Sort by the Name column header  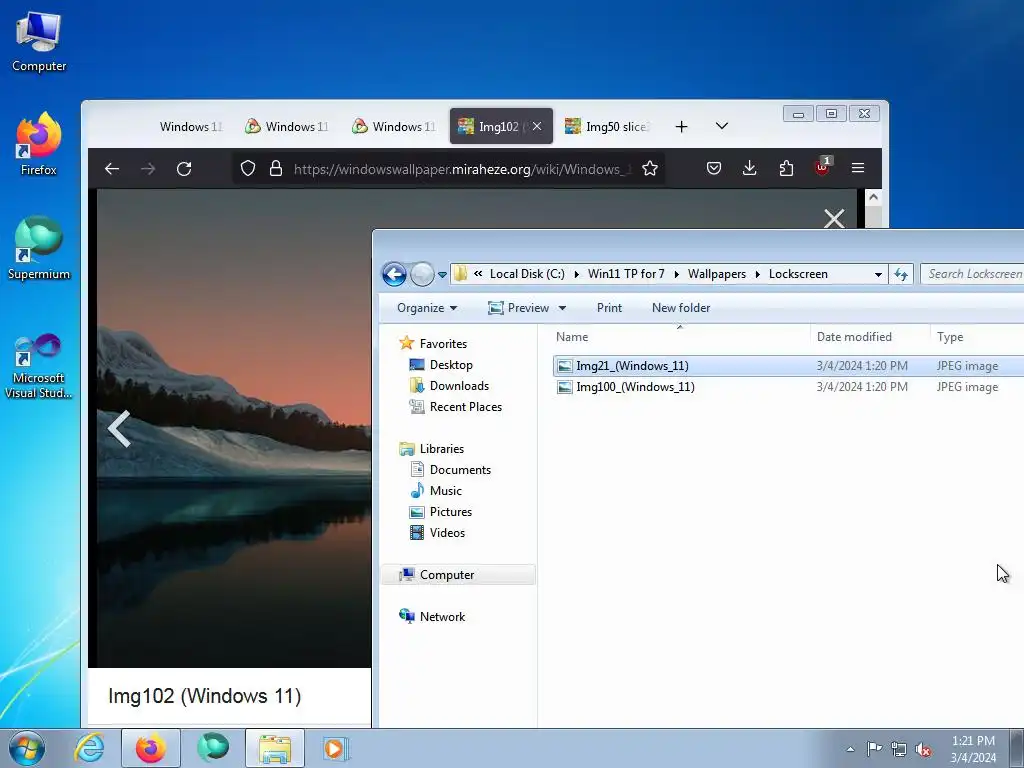pyautogui.click(x=679, y=336)
